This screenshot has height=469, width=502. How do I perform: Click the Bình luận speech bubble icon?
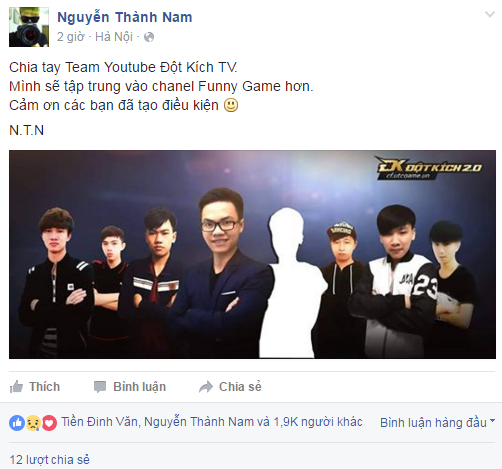click(x=100, y=387)
